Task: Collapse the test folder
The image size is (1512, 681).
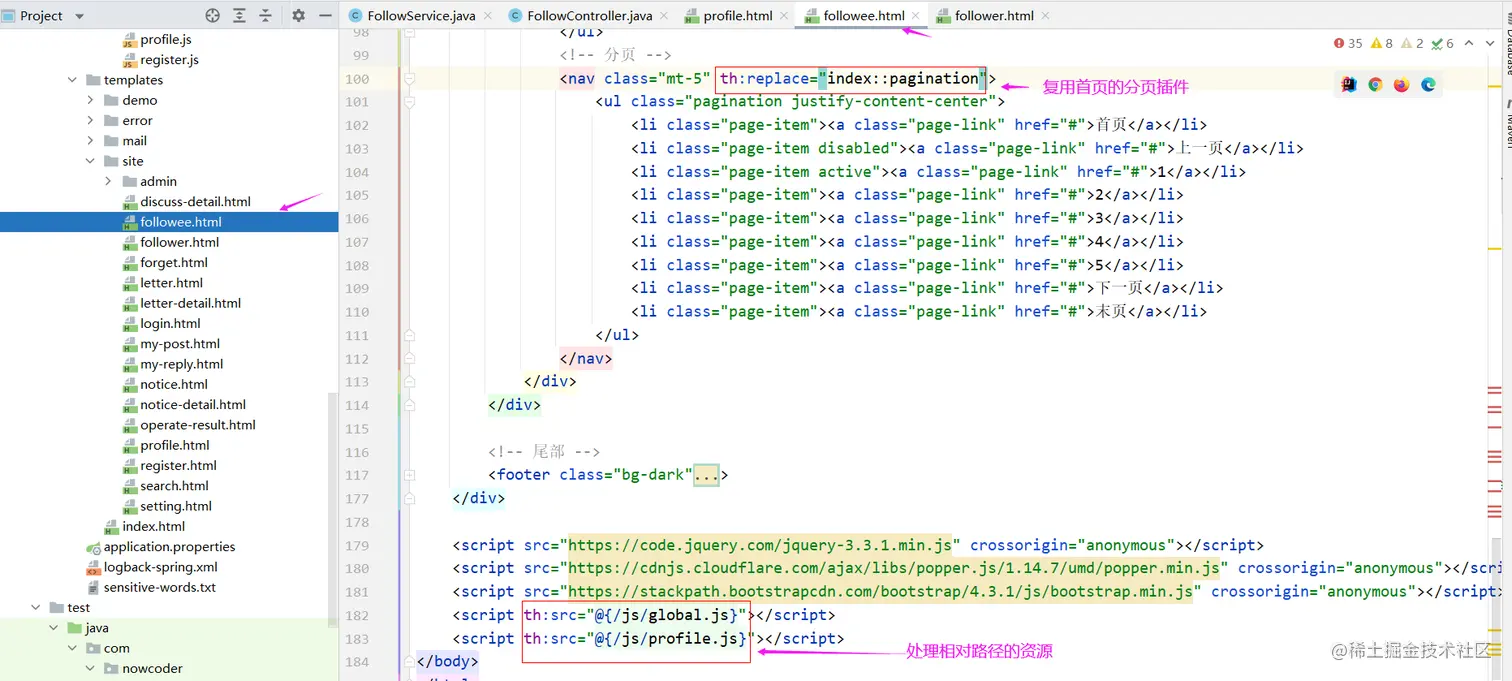Action: click(37, 607)
